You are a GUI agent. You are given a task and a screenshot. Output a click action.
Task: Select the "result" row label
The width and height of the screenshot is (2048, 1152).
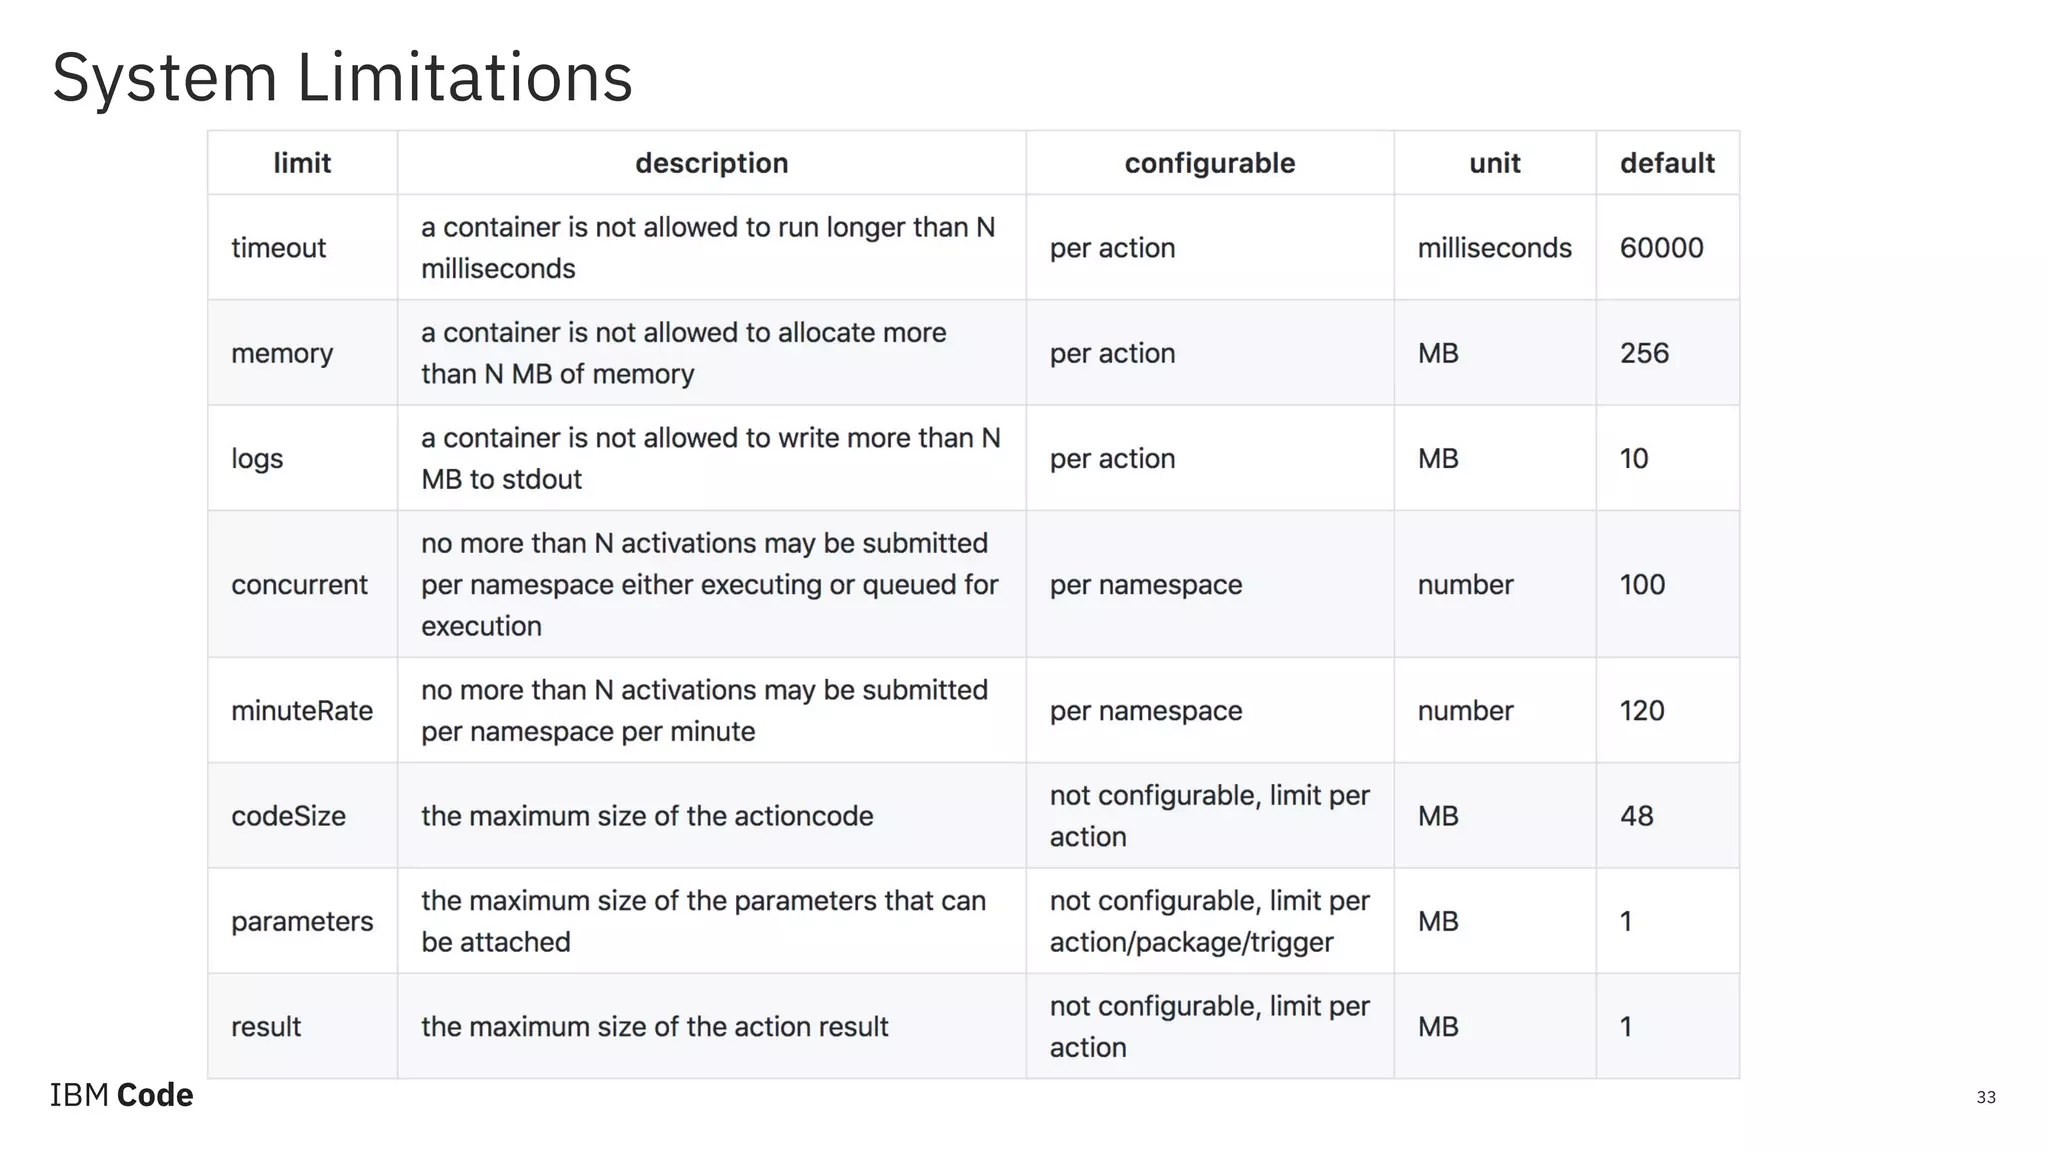click(266, 1027)
